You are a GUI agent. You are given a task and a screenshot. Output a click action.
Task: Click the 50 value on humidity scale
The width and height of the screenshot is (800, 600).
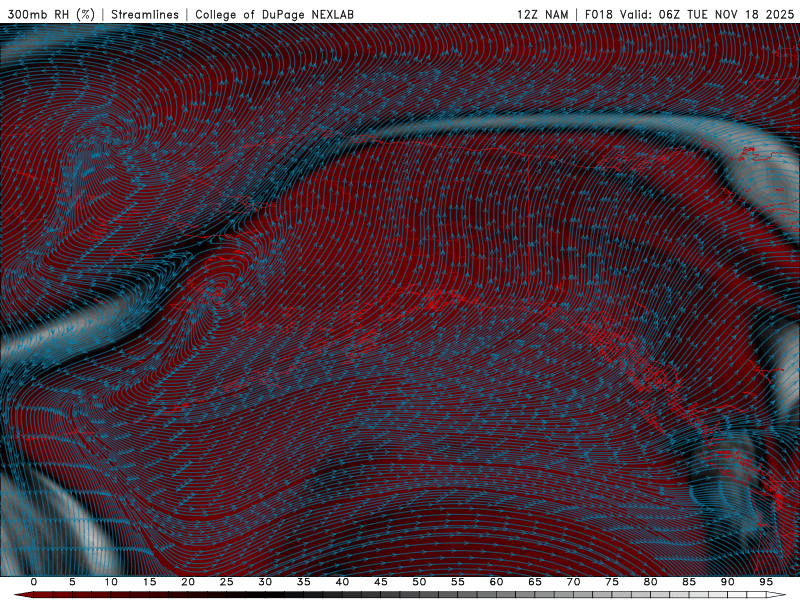point(419,582)
